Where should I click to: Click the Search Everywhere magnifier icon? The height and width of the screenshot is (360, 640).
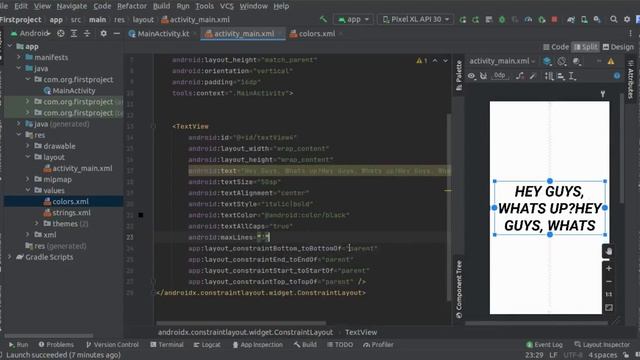(x=613, y=19)
